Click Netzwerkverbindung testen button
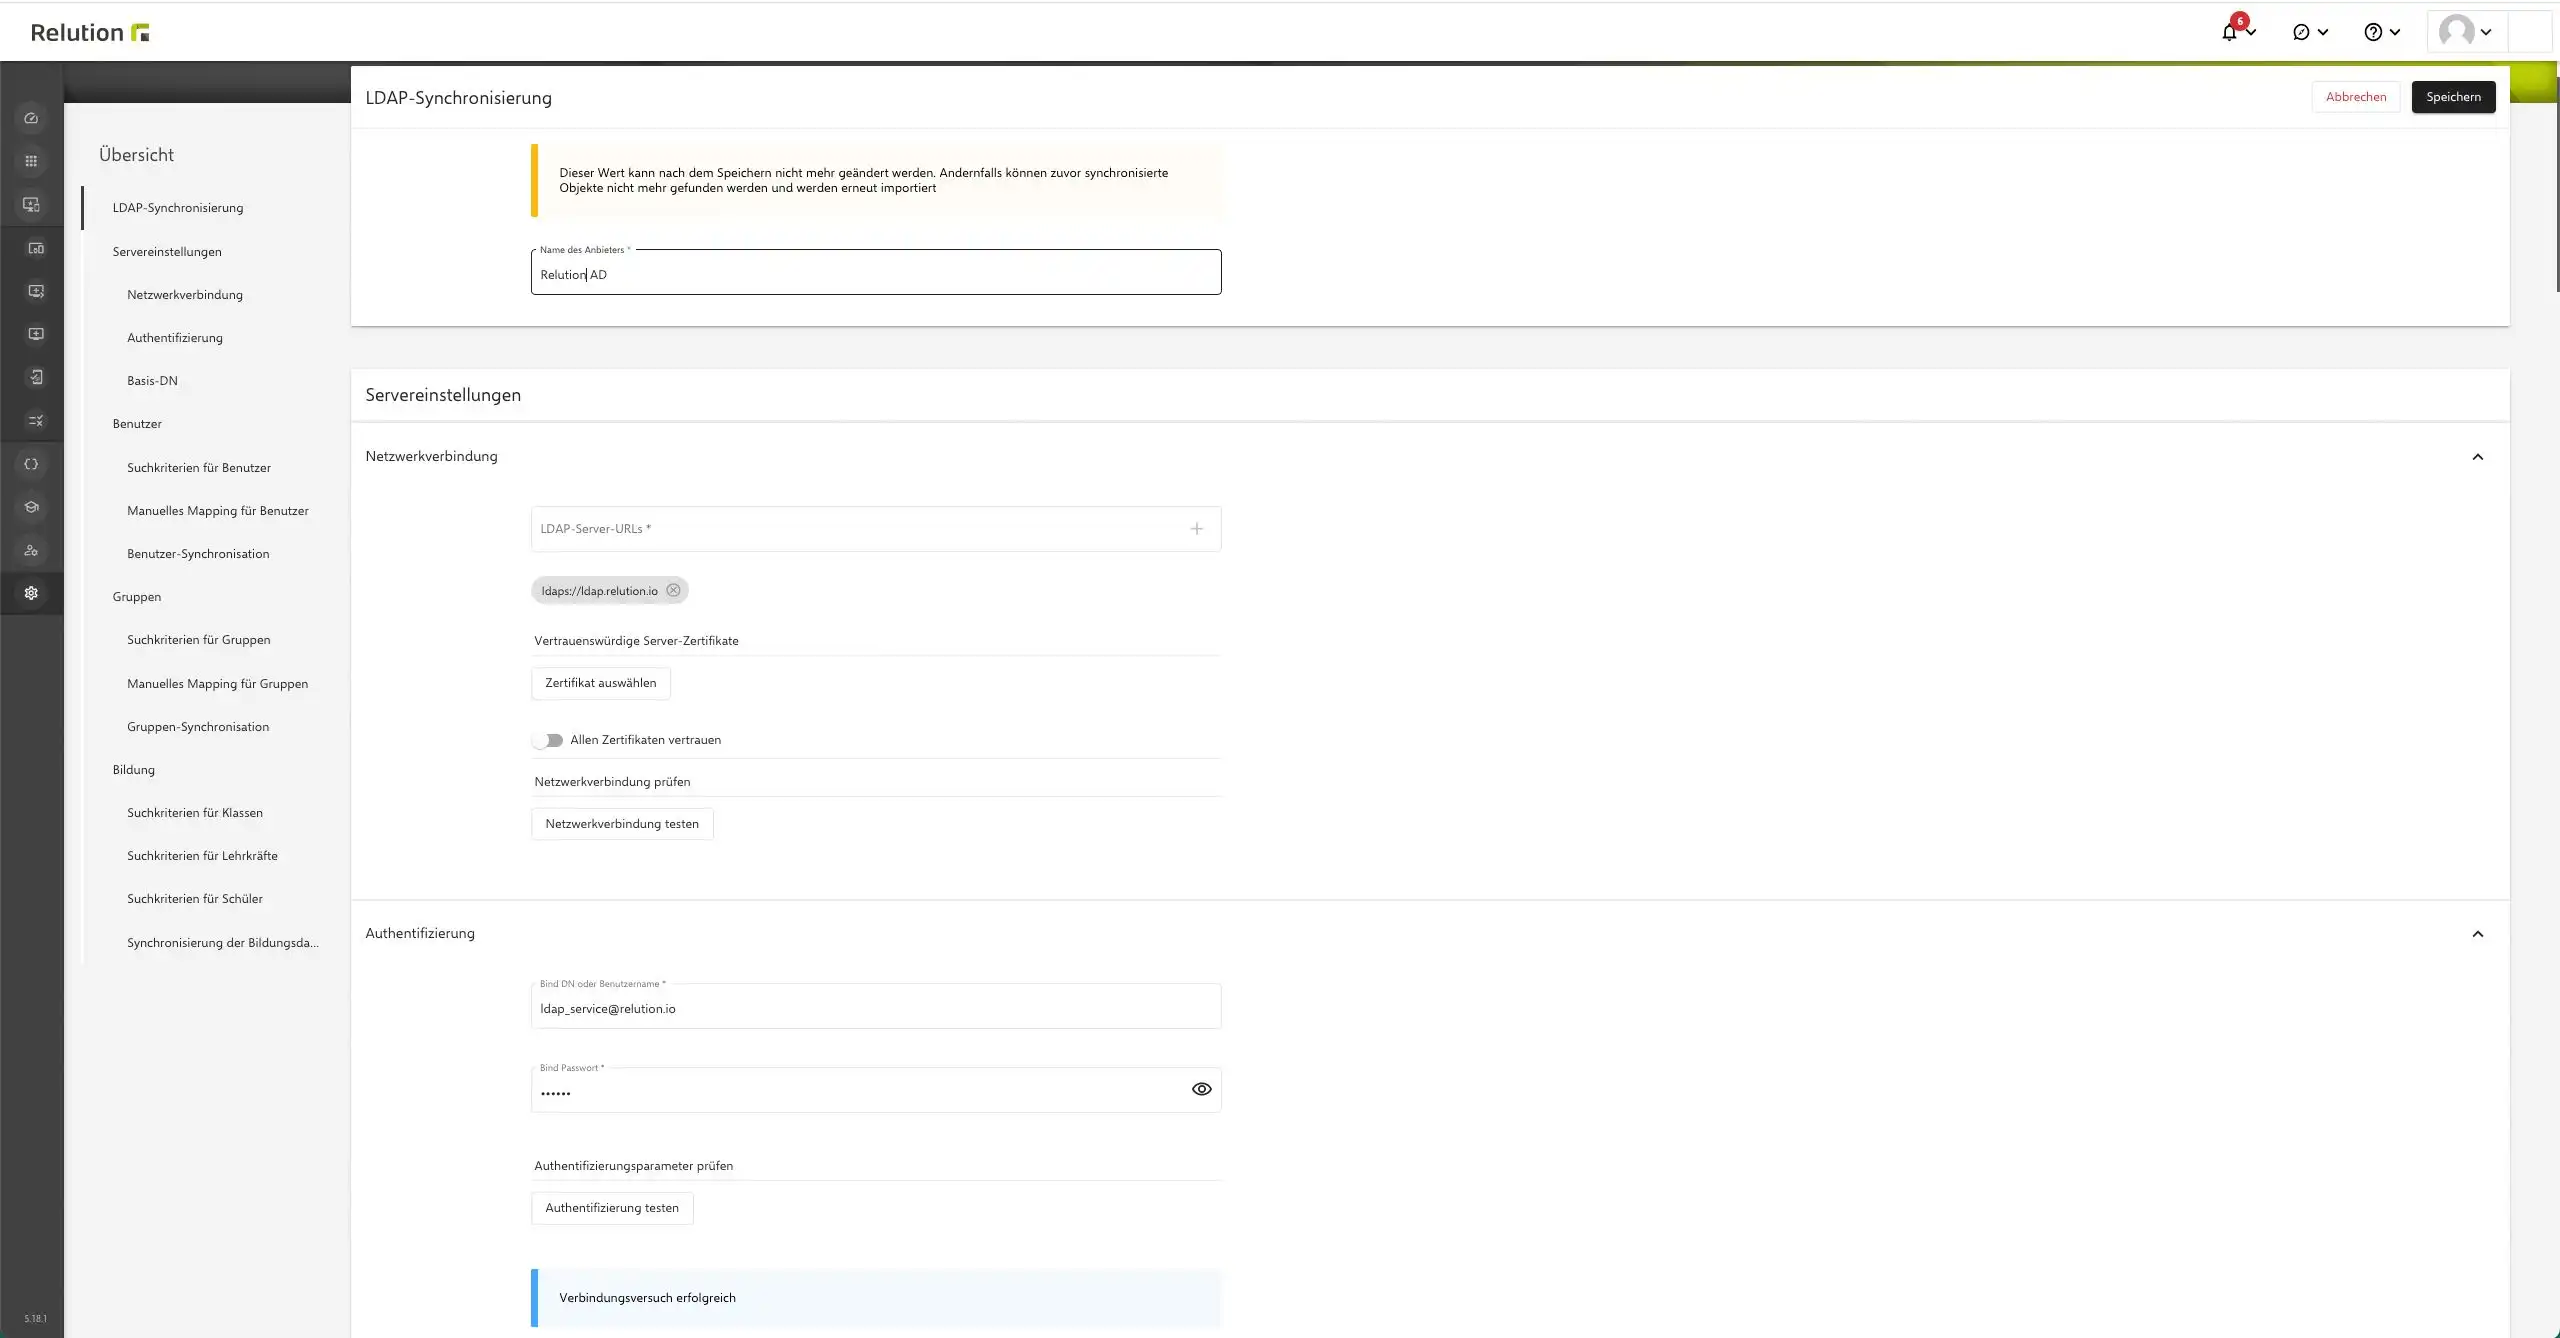 tap(622, 824)
